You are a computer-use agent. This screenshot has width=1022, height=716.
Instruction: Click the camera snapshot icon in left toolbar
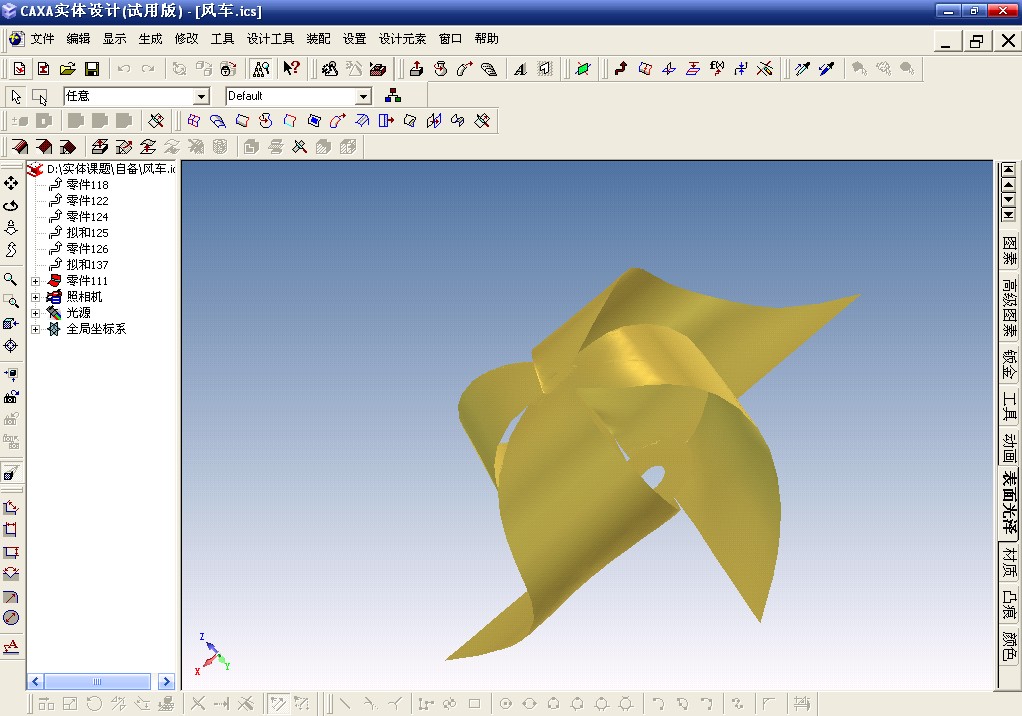(x=11, y=396)
